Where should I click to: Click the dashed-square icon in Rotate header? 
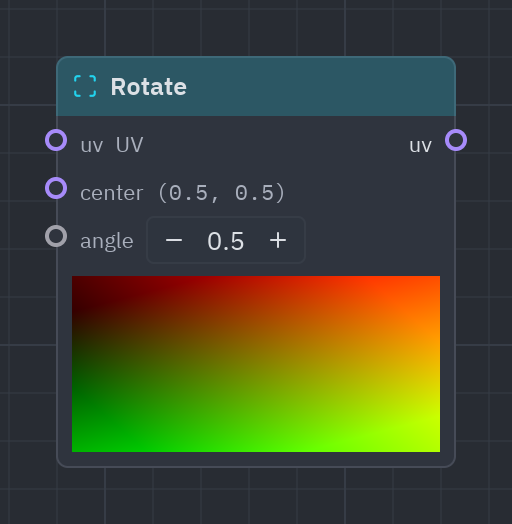pyautogui.click(x=85, y=86)
